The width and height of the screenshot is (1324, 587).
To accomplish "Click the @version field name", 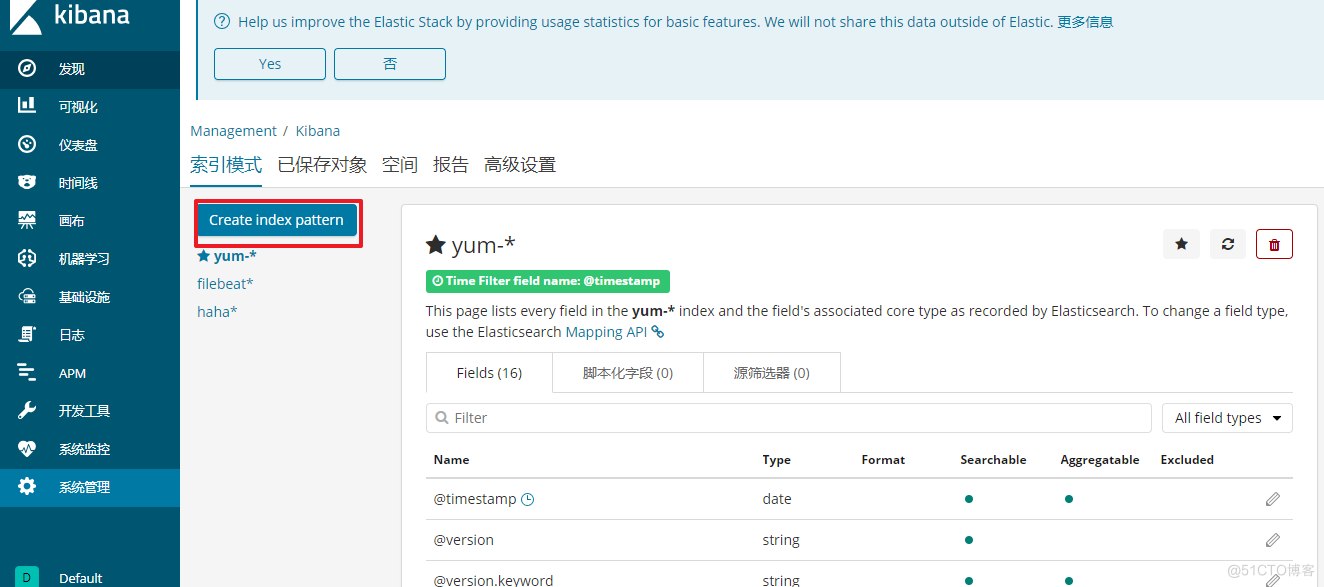I will [463, 540].
